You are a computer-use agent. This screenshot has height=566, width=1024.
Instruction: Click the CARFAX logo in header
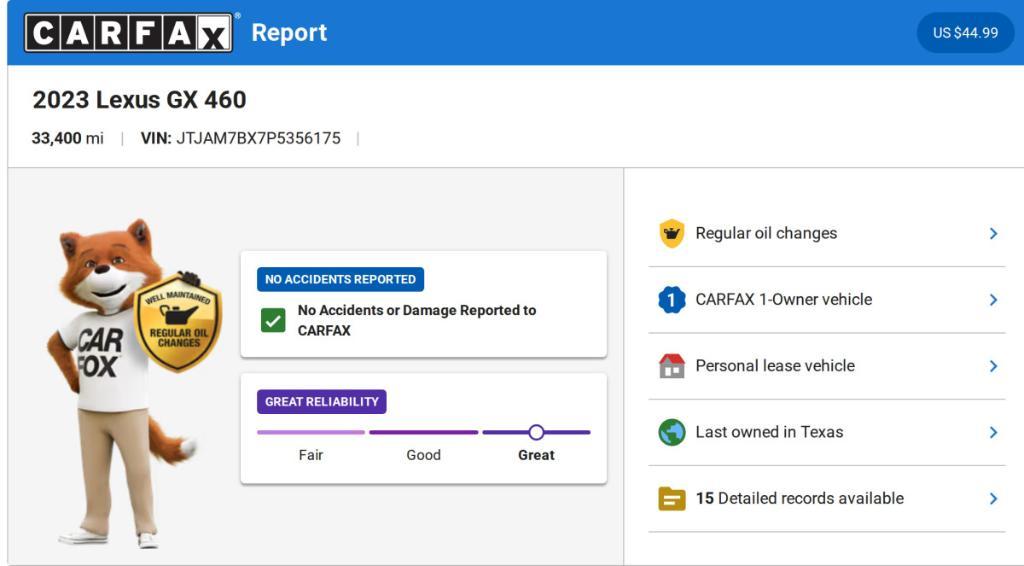(131, 33)
